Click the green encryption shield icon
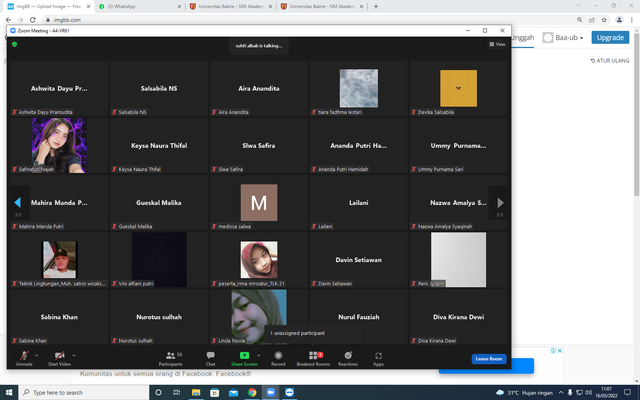640x400 pixels. point(15,44)
